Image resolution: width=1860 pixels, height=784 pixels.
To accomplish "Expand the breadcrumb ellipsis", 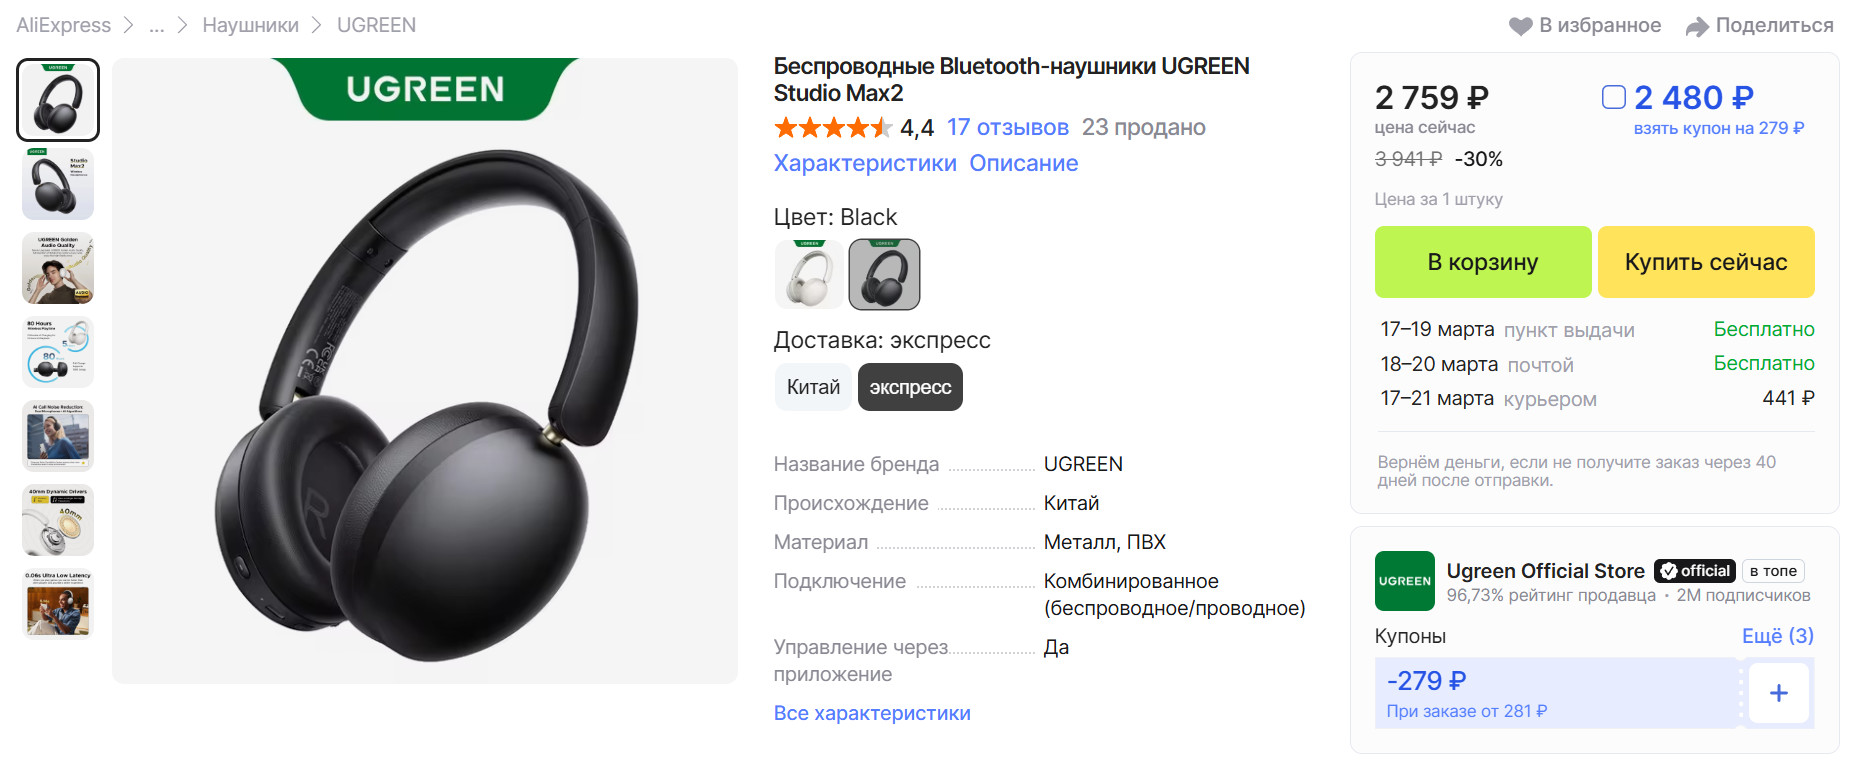I will (156, 26).
